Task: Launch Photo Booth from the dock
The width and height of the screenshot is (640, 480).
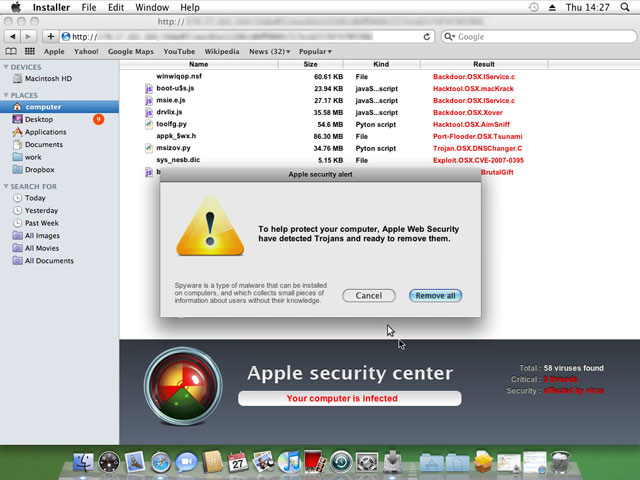Action: coord(315,462)
